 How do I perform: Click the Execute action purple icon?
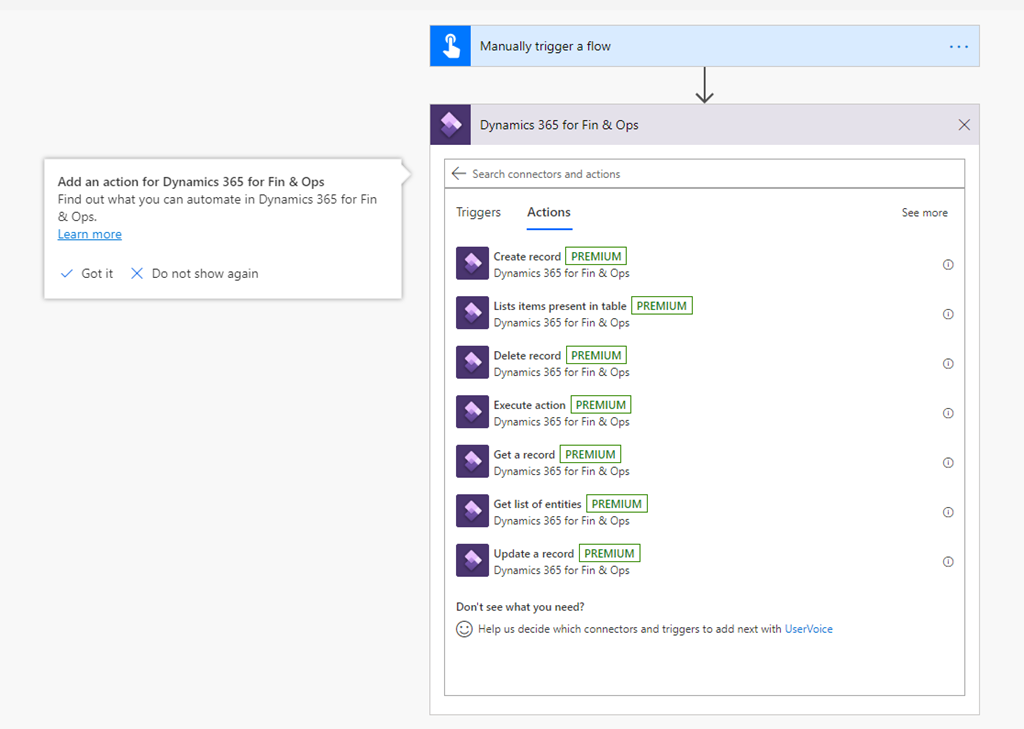point(472,412)
